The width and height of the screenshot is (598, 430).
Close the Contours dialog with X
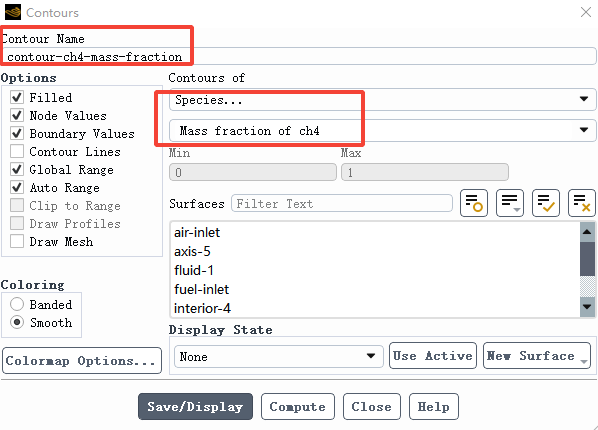click(x=586, y=12)
